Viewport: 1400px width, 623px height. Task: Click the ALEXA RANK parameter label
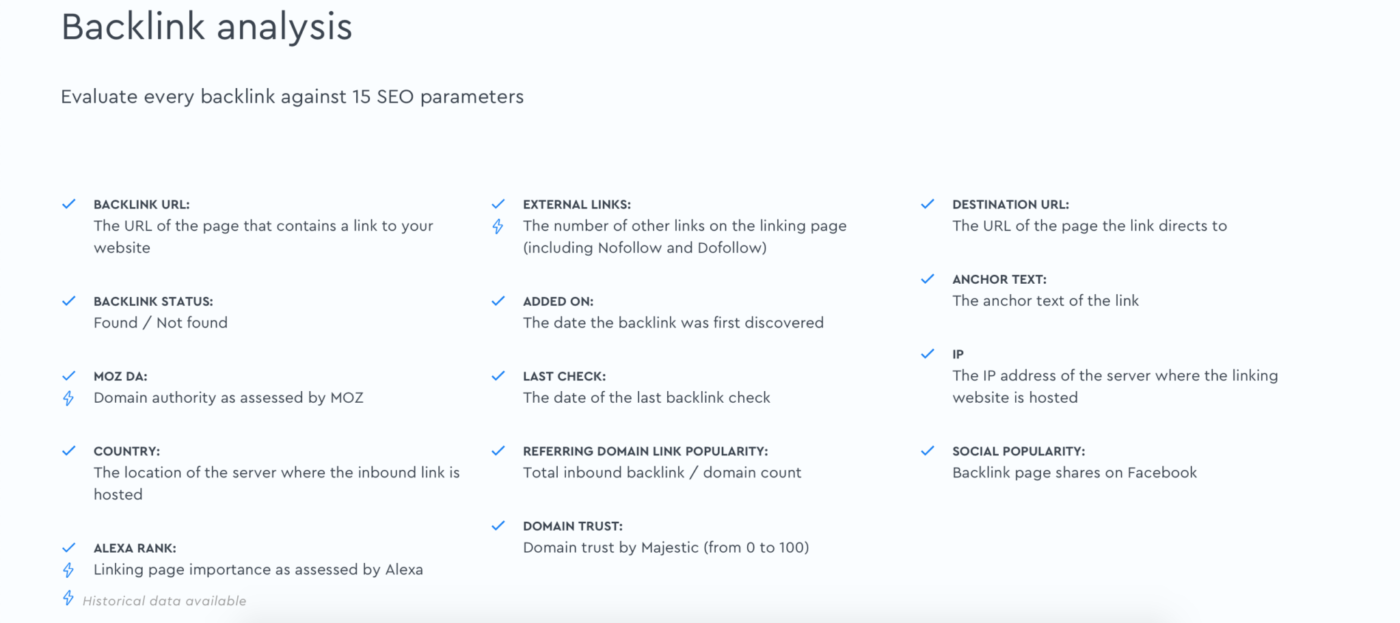[134, 549]
